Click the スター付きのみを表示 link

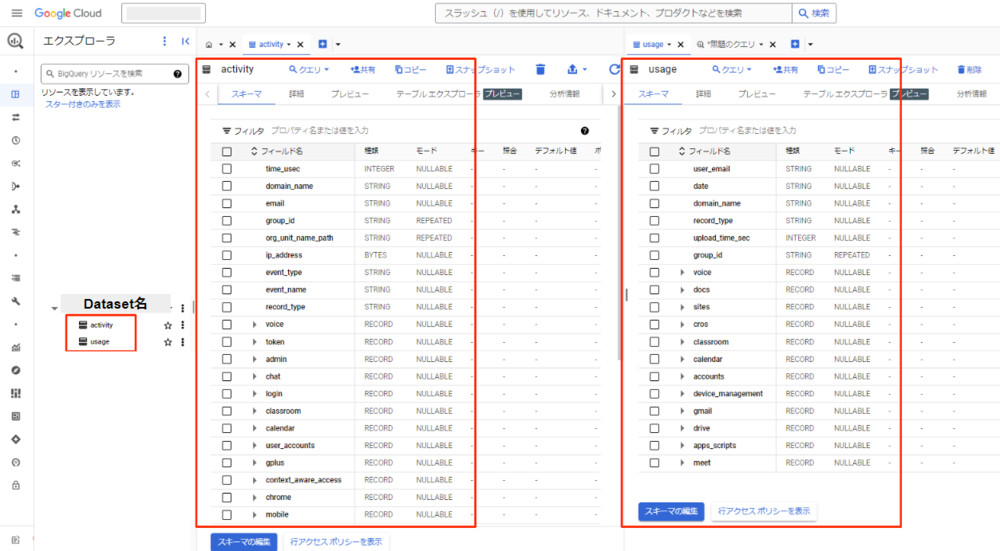point(82,104)
